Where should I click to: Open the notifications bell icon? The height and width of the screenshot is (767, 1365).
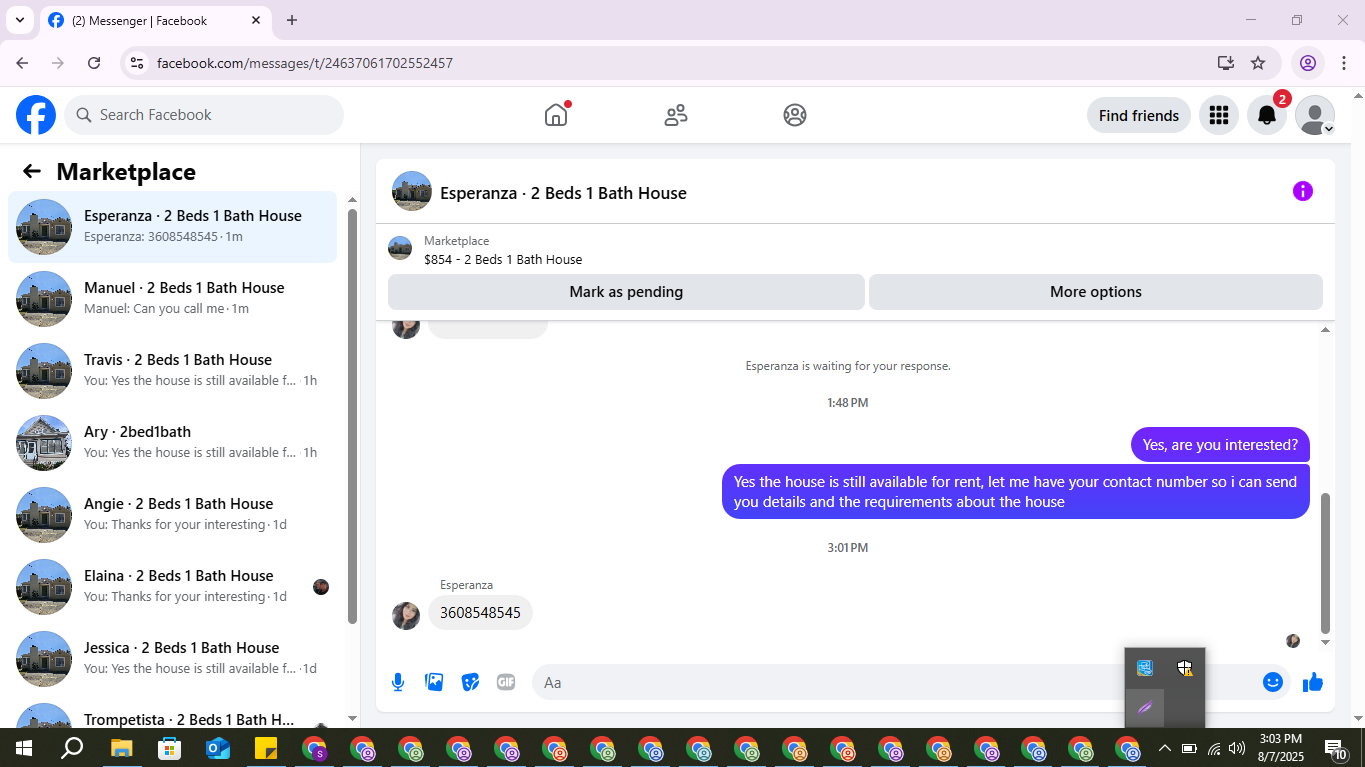pos(1267,115)
